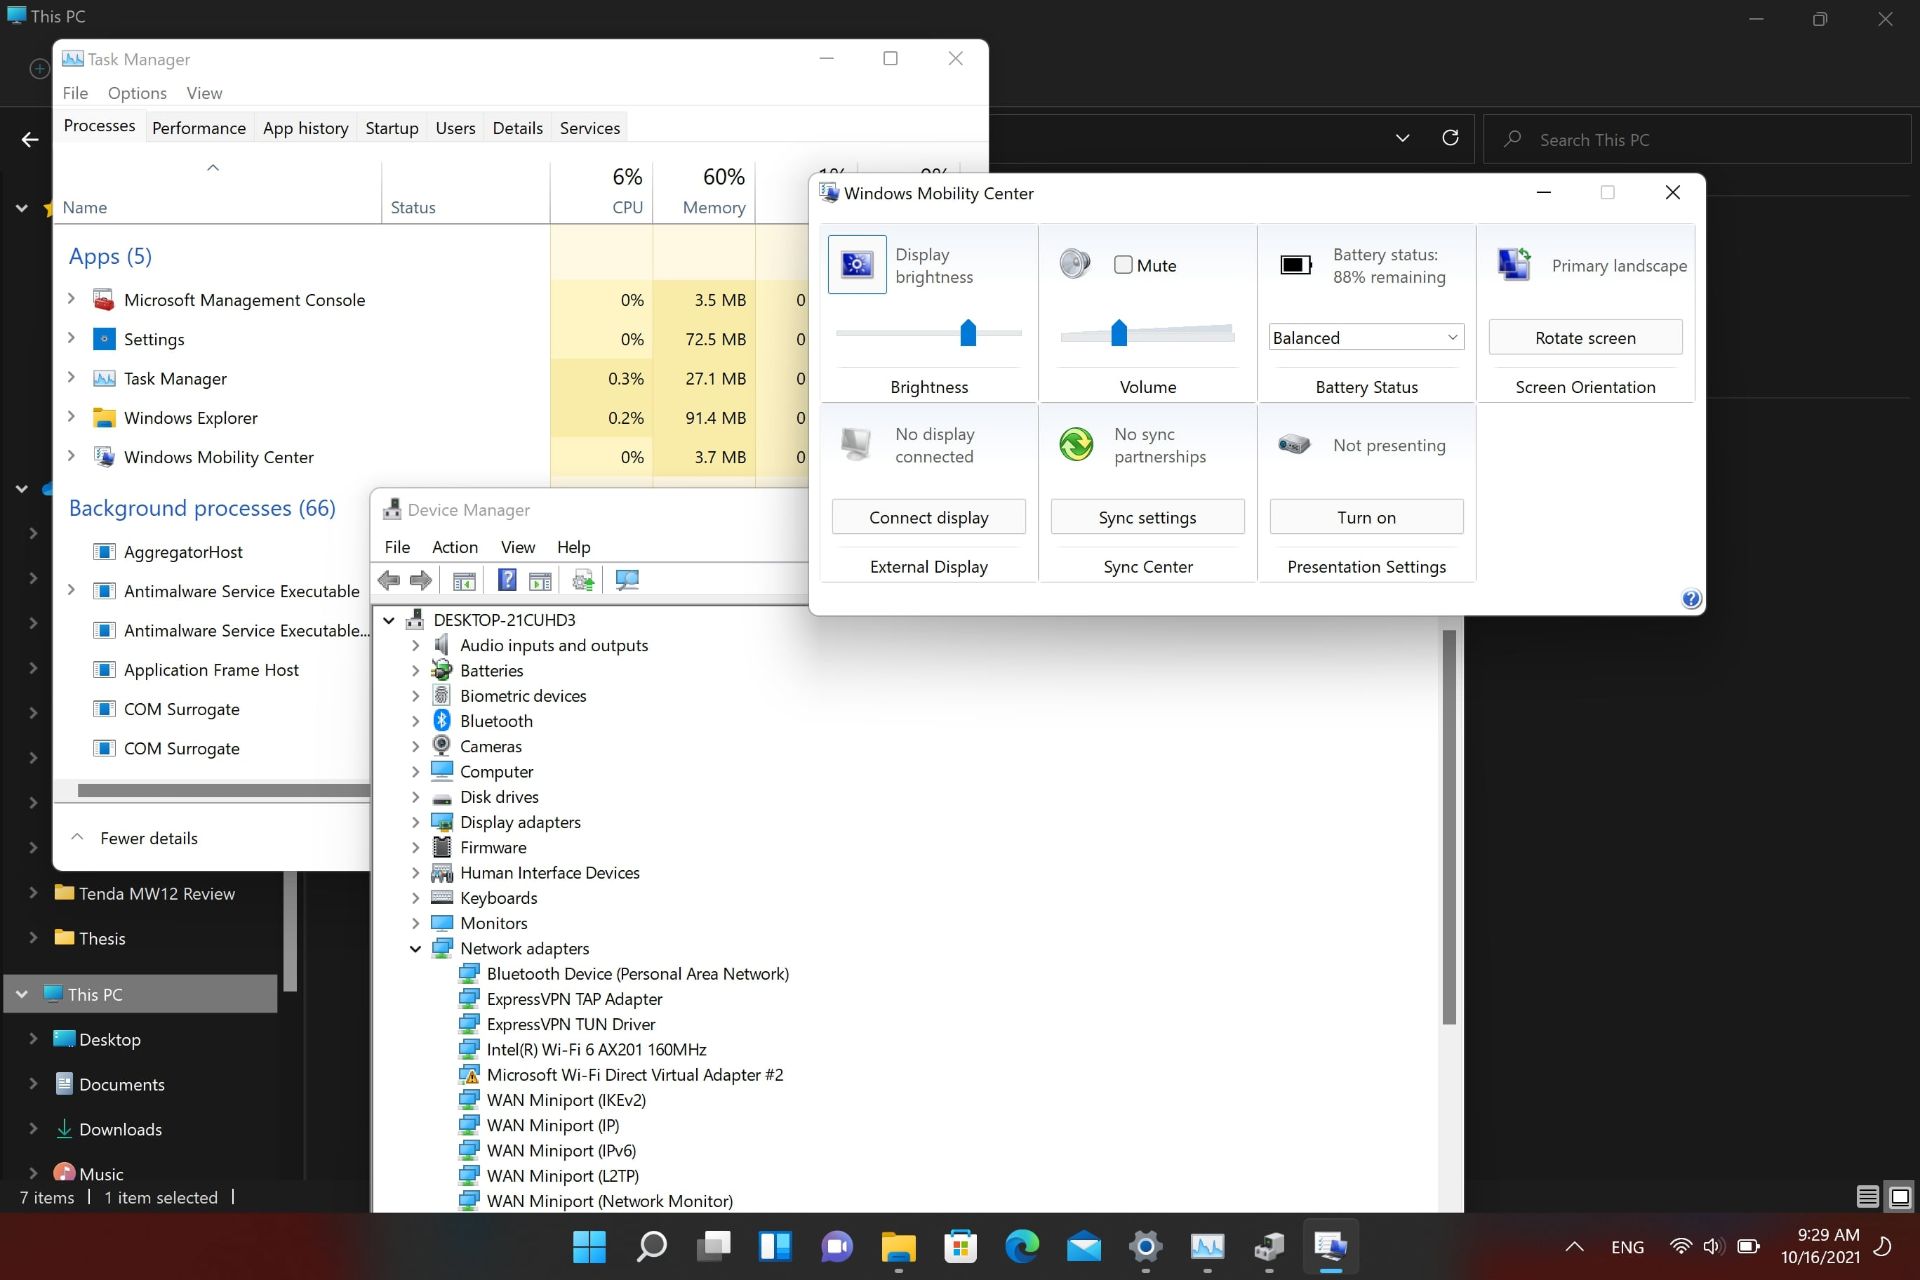This screenshot has width=1920, height=1280.
Task: Click the External Display connect icon
Action: [857, 444]
